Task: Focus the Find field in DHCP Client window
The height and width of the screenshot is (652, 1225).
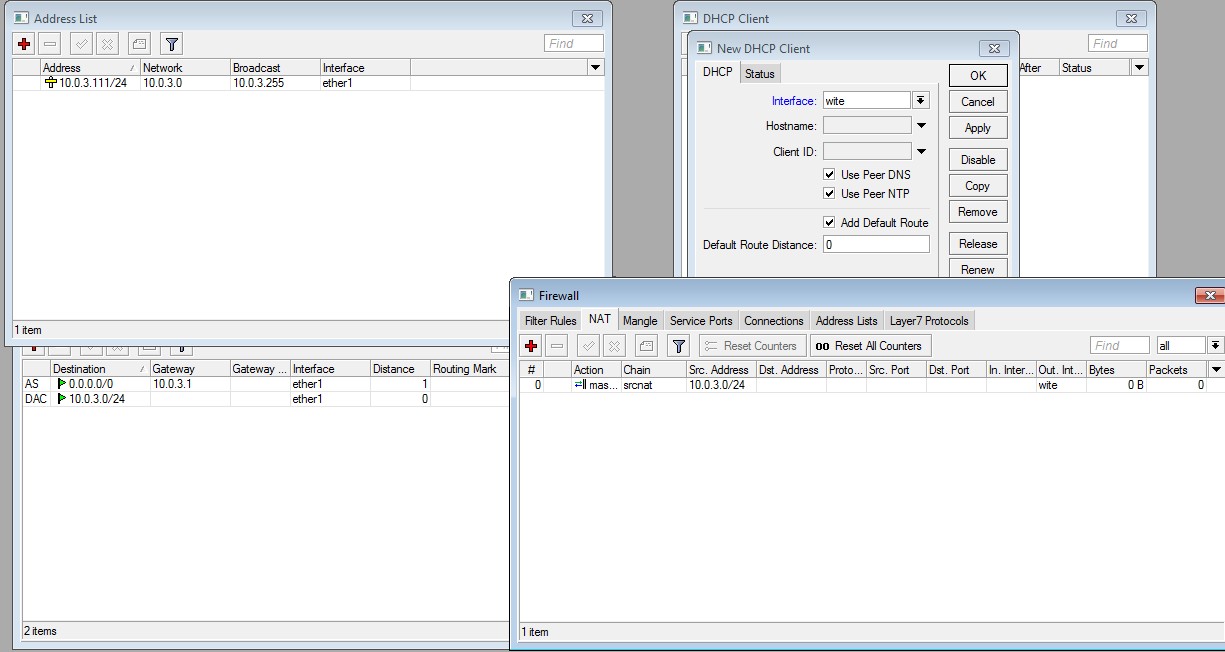Action: [x=1118, y=43]
